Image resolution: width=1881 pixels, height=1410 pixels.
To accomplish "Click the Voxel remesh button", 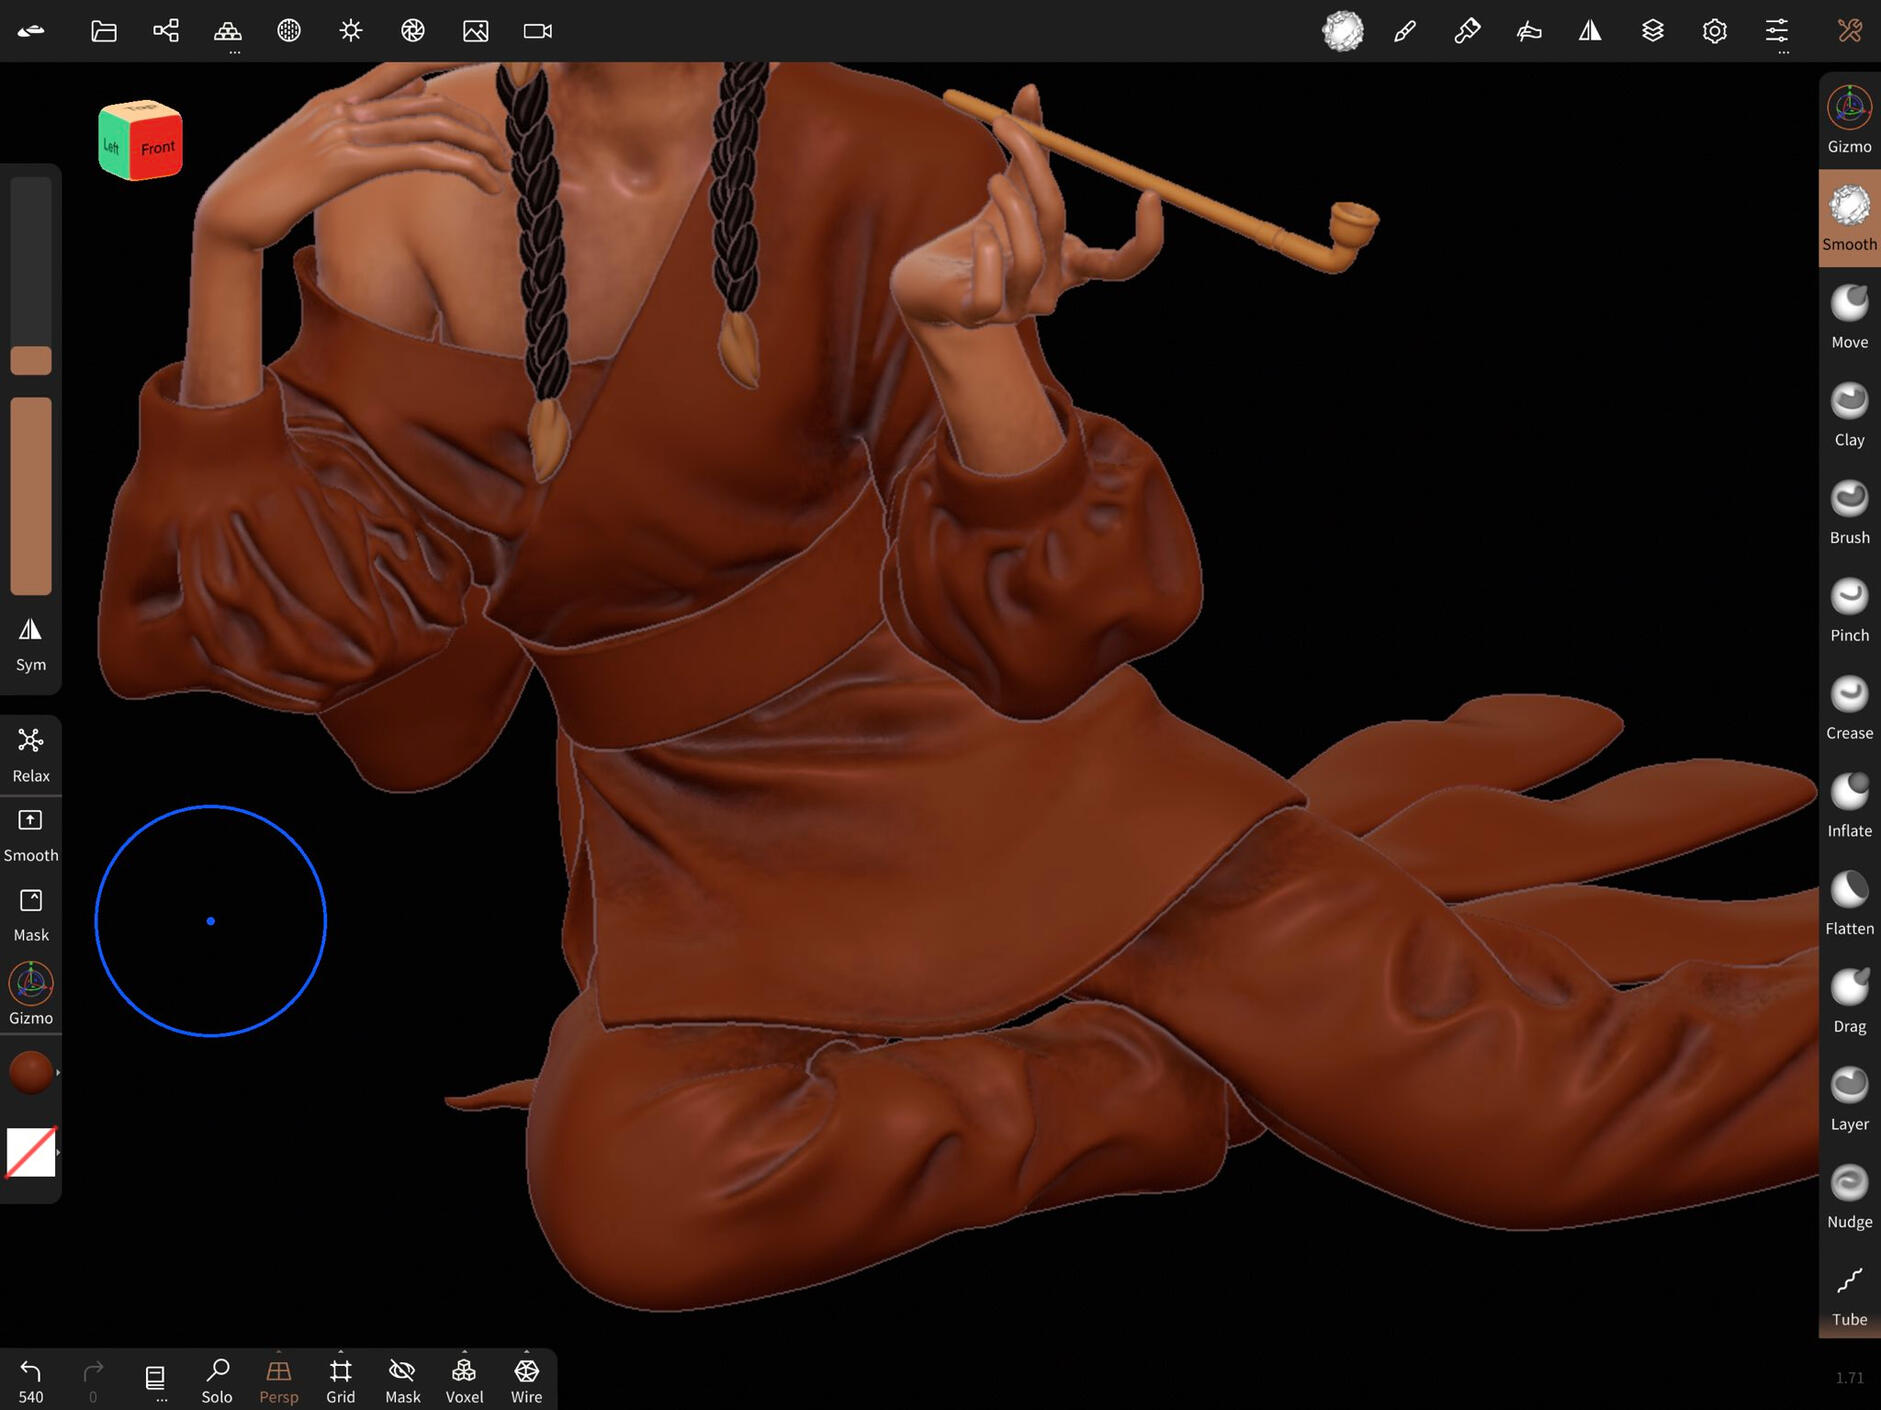I will point(464,1380).
